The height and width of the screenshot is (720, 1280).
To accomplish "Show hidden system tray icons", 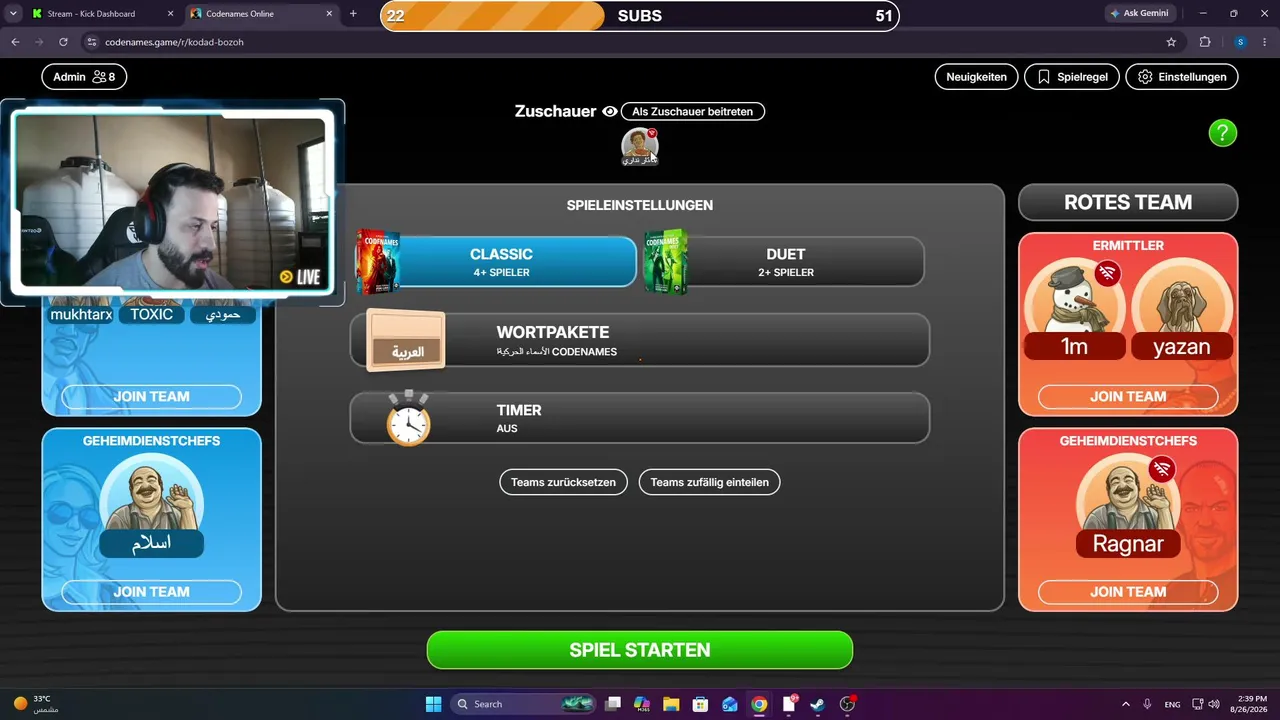I will click(1125, 704).
